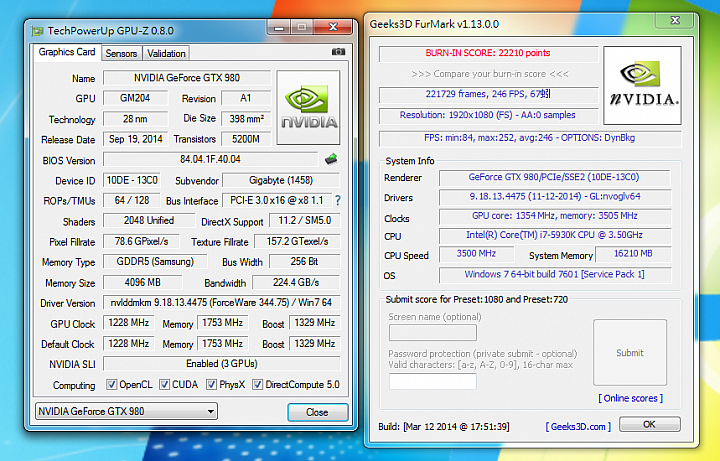
Task: Click the Shaders value 2048 Unified
Action: coord(149,220)
